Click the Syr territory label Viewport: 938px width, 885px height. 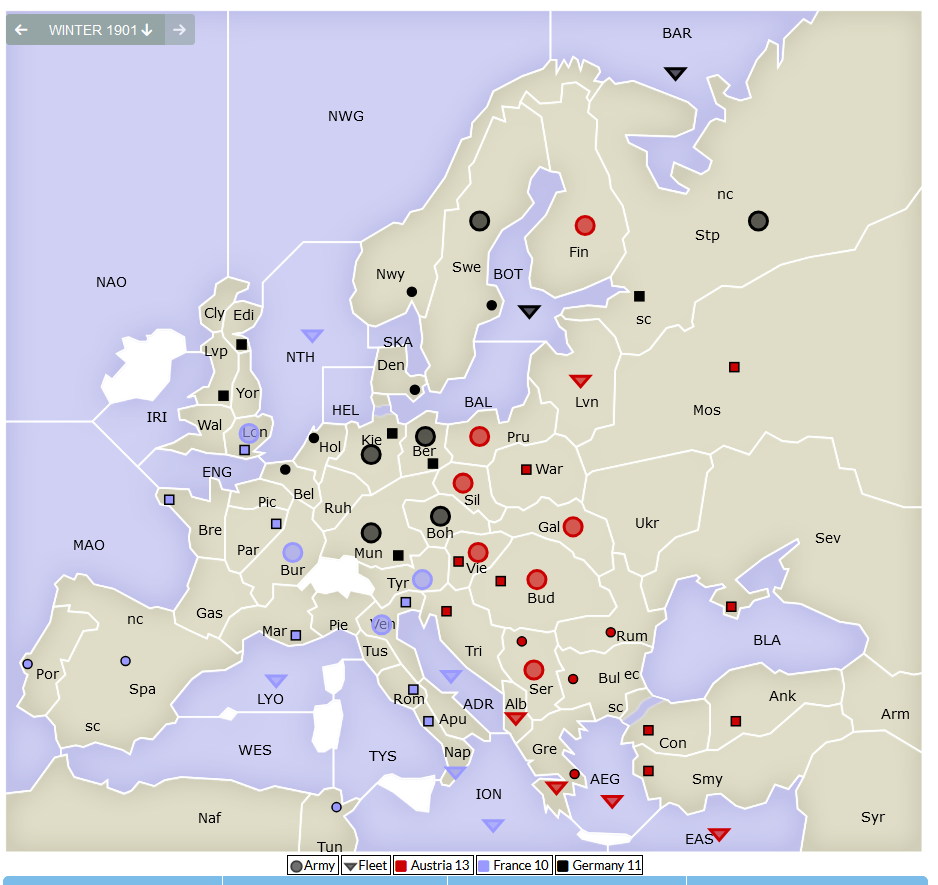873,817
